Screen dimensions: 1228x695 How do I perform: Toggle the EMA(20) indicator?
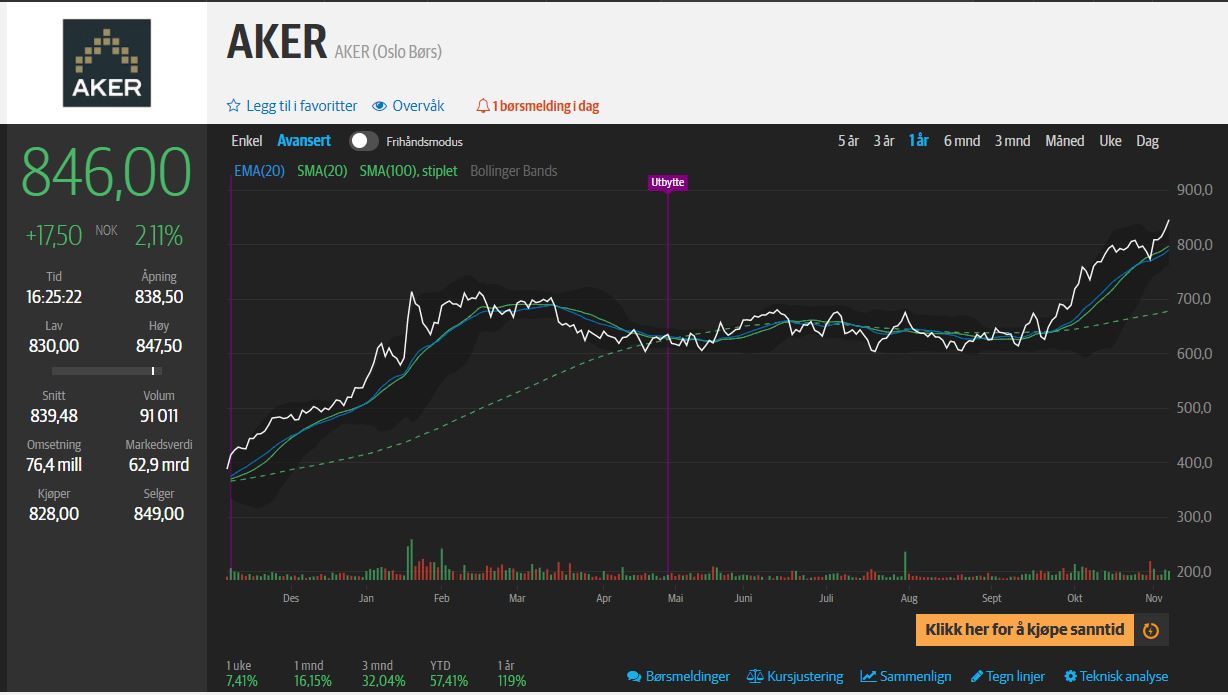(259, 171)
